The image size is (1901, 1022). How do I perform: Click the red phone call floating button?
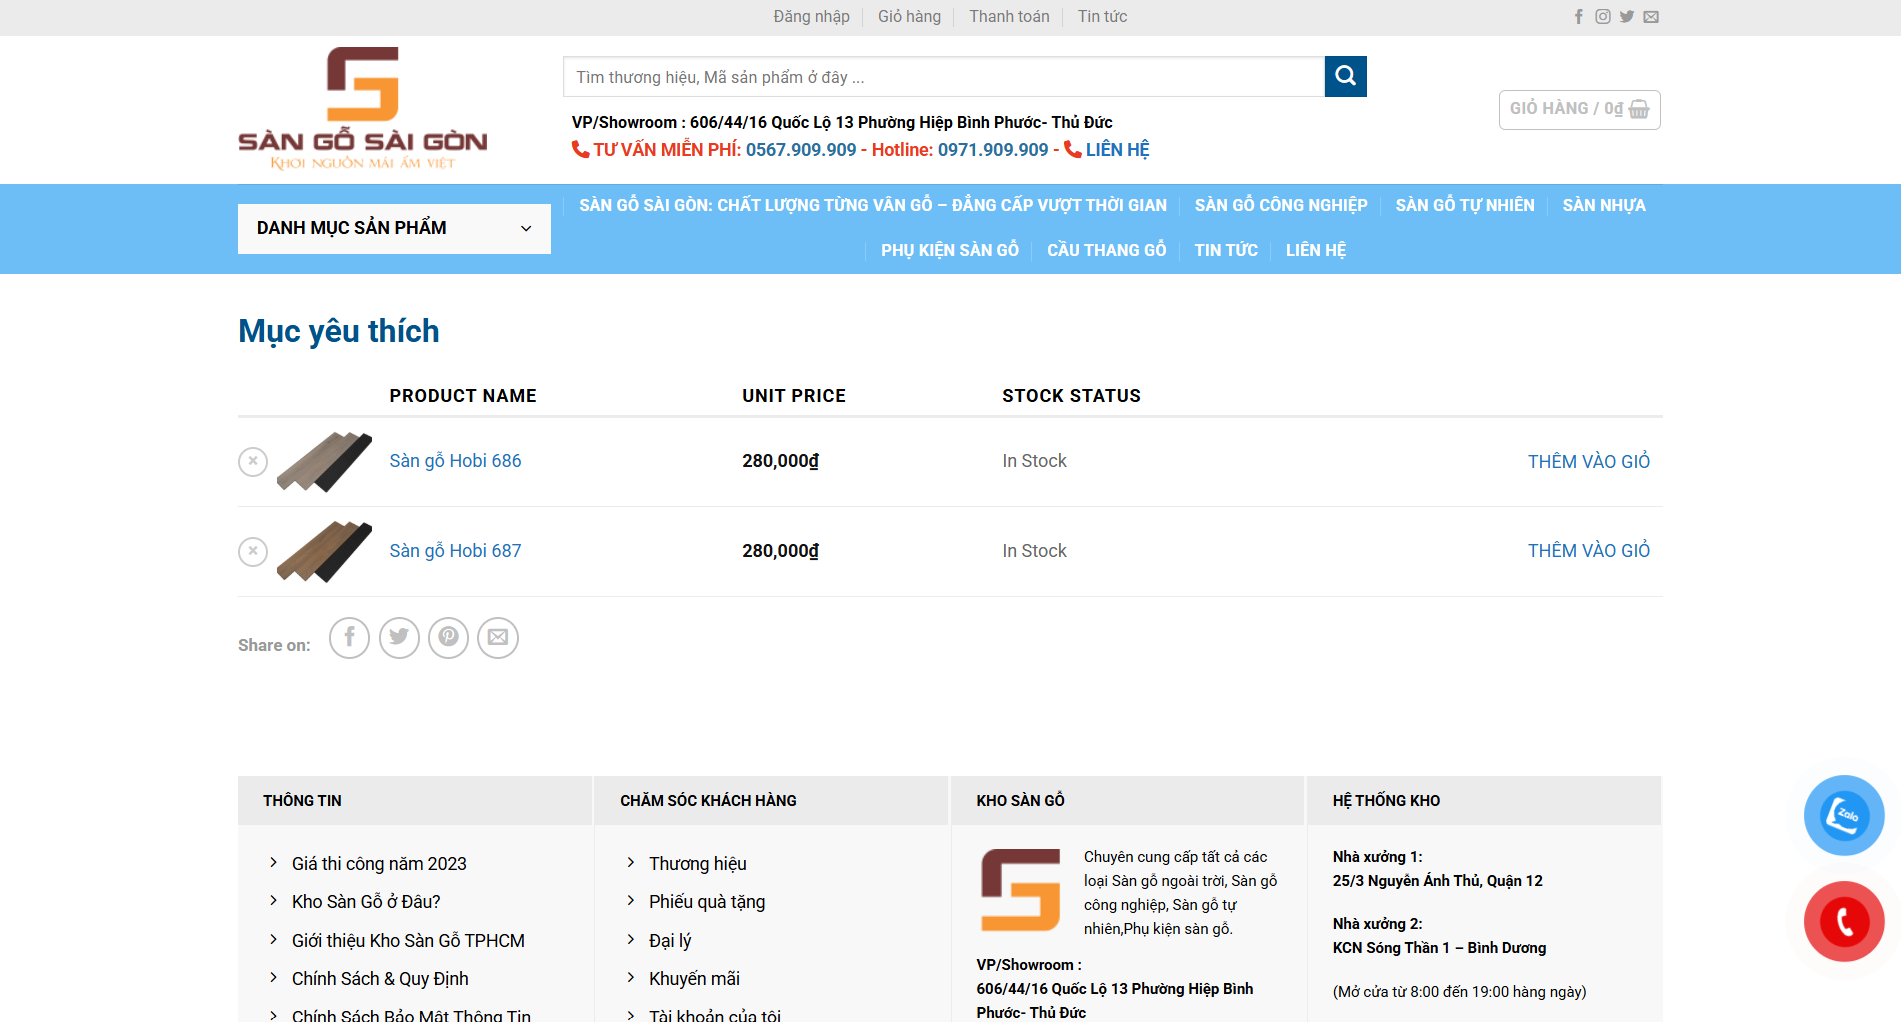tap(1844, 921)
